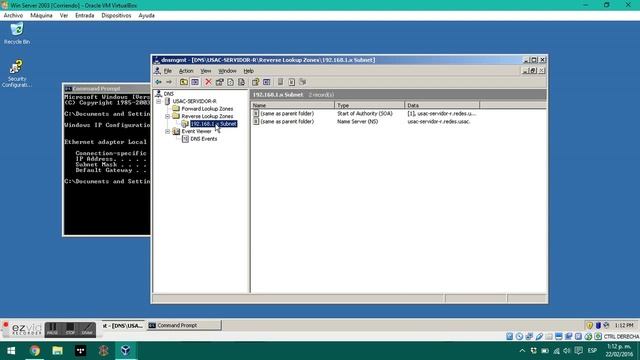Screen dimensions: 640x360
Task: Collapse the Reverse Lookup Zones node
Action: [167, 116]
